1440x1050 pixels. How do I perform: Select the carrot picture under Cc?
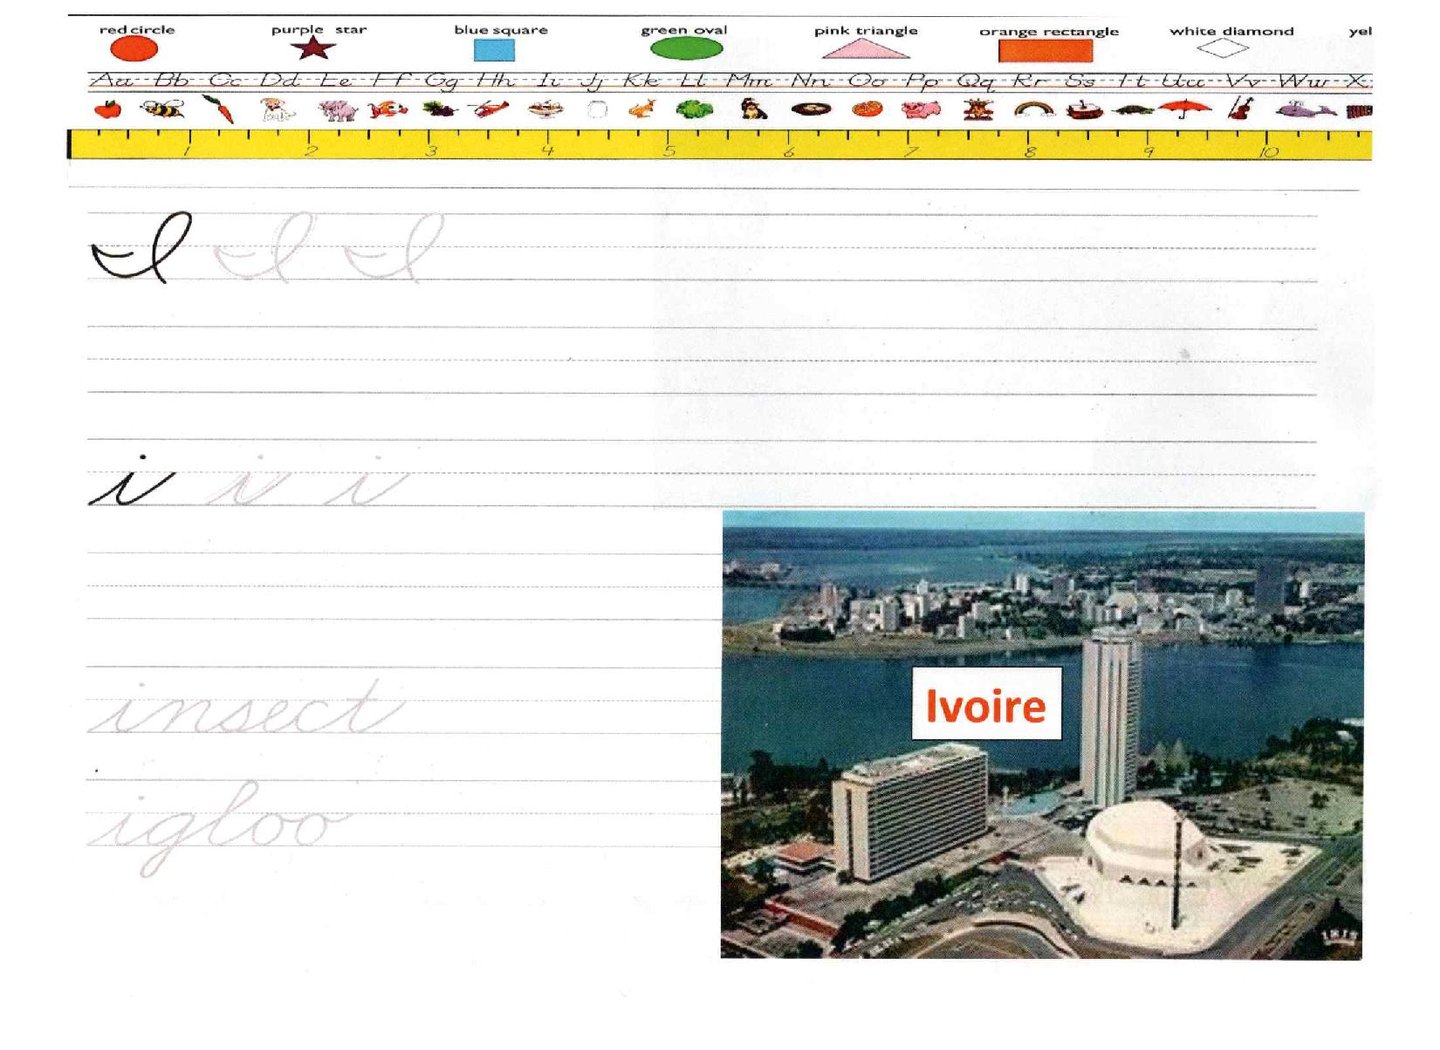pos(218,109)
